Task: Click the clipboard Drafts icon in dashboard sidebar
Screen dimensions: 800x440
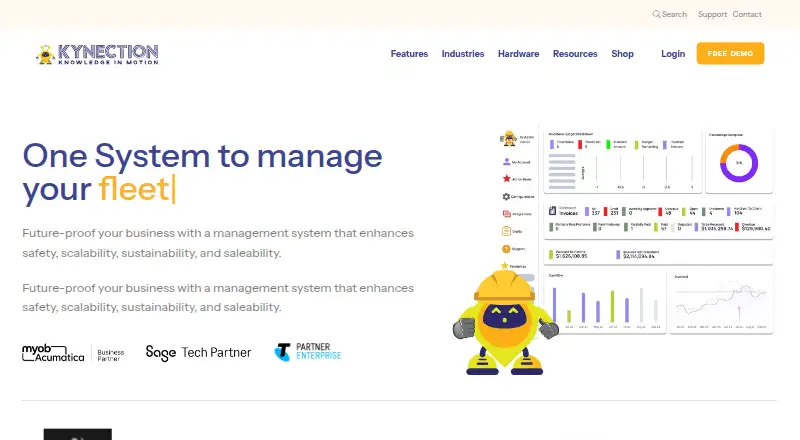Action: point(506,231)
